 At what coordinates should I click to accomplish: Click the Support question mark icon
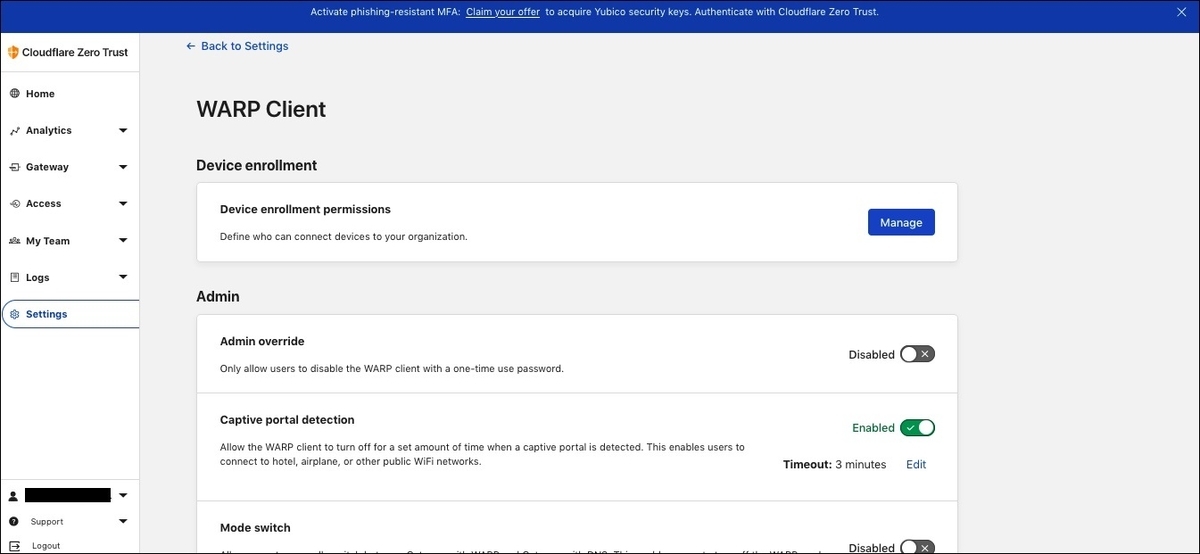(x=13, y=522)
